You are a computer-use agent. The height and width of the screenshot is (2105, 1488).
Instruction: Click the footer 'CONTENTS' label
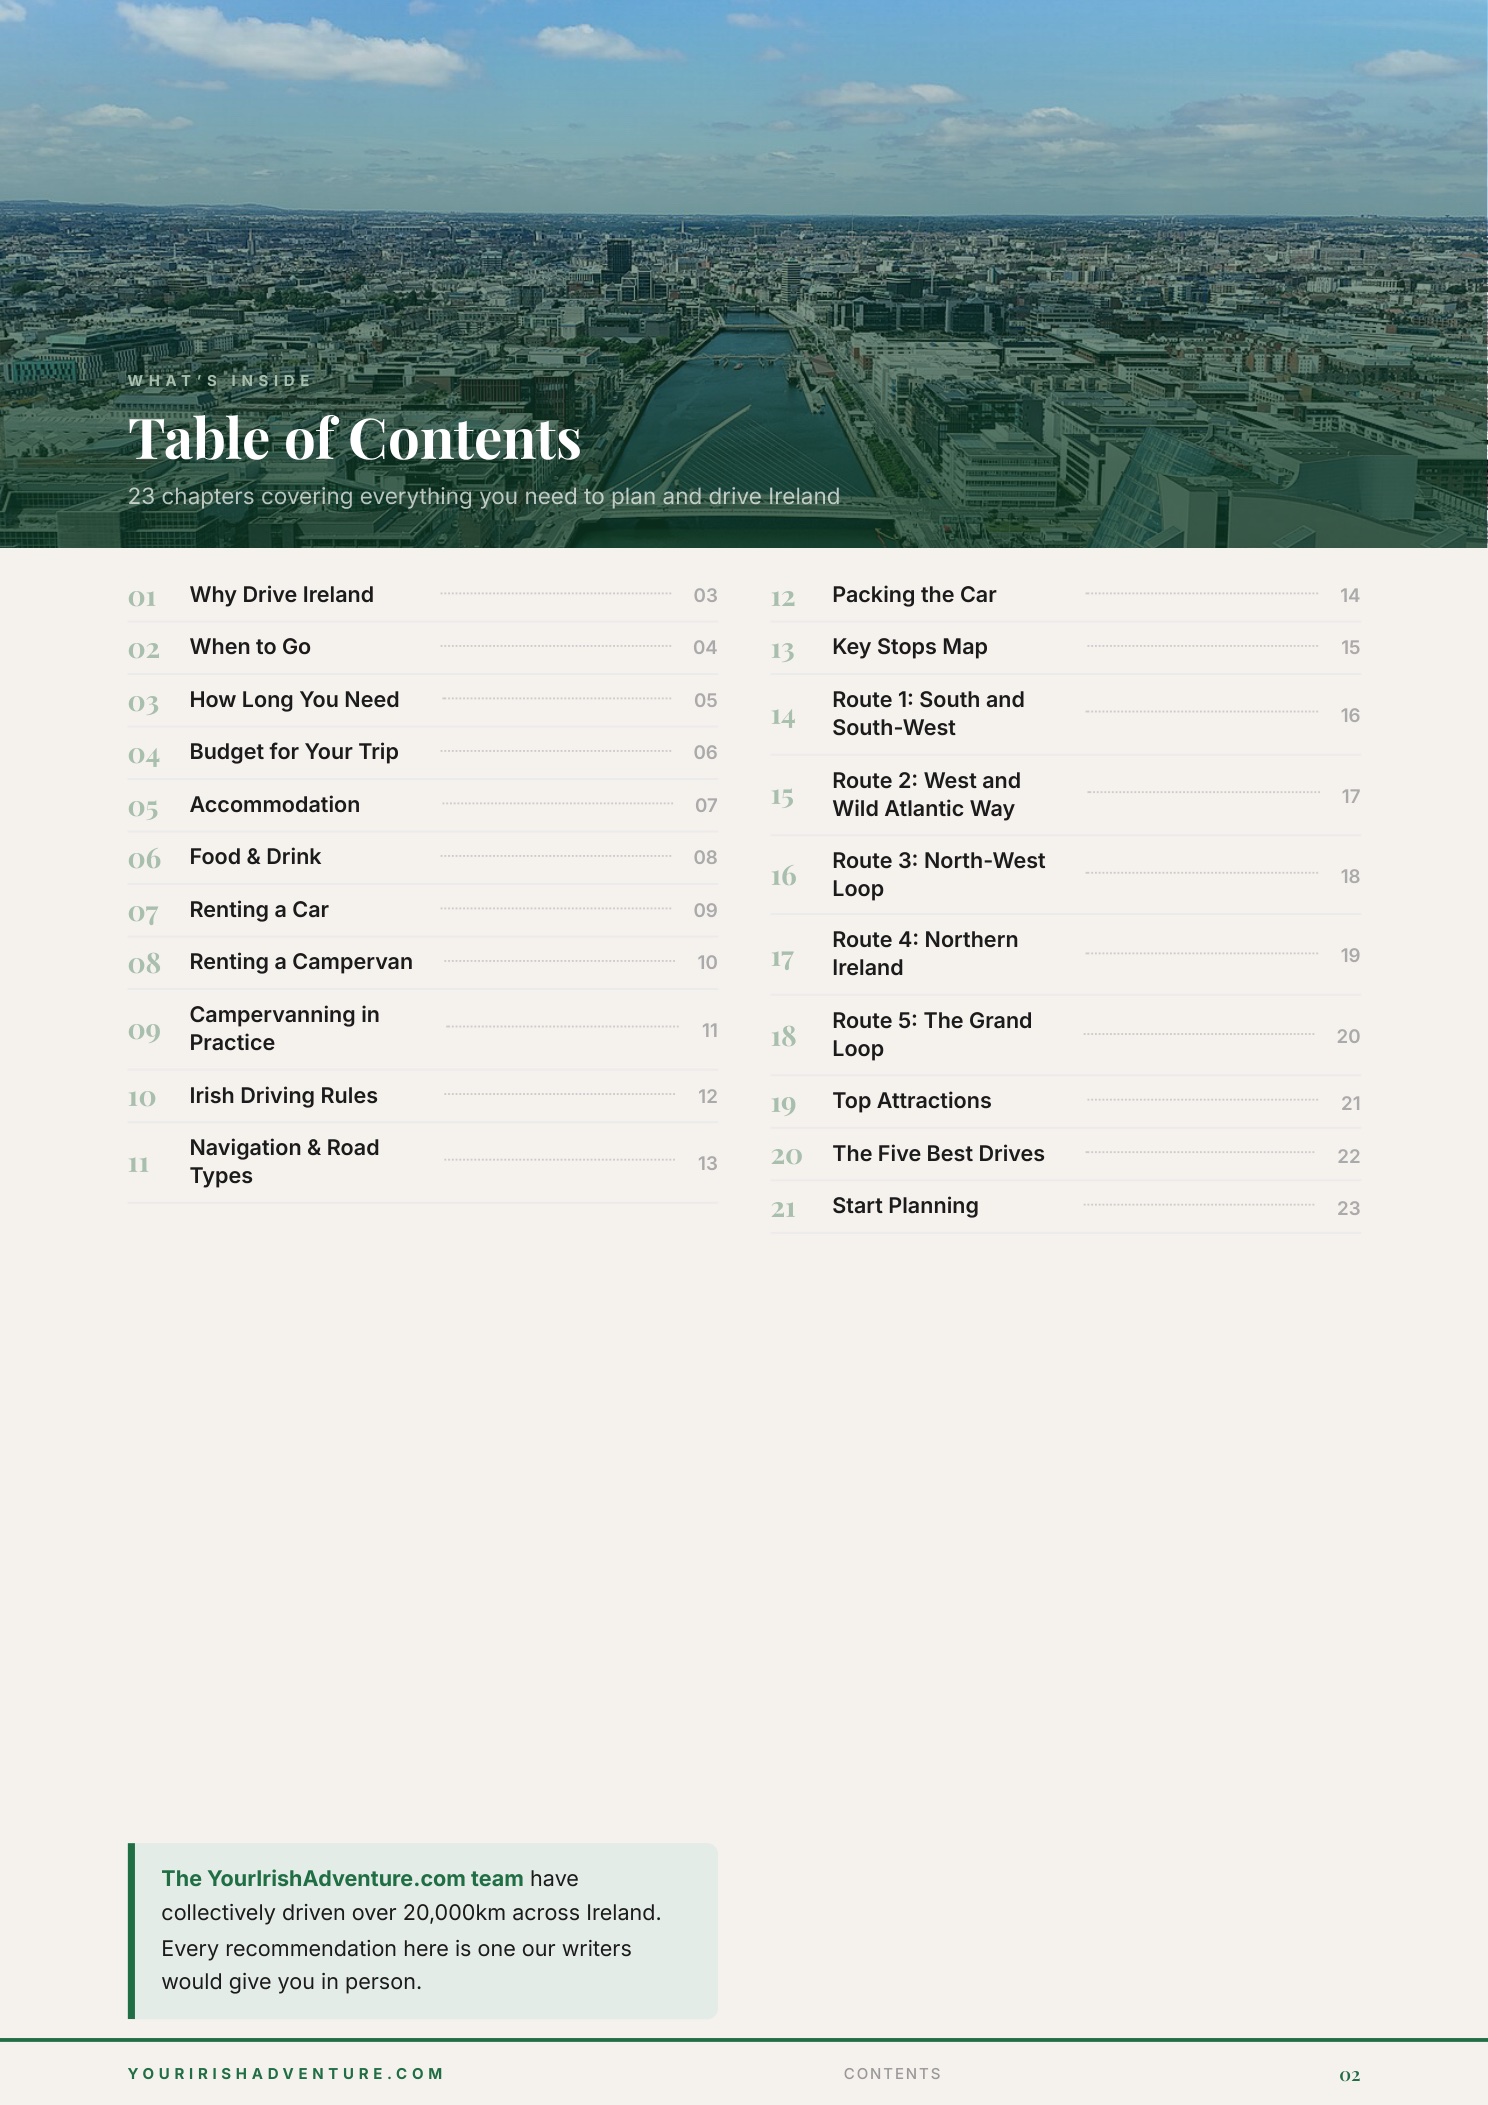(x=892, y=2073)
